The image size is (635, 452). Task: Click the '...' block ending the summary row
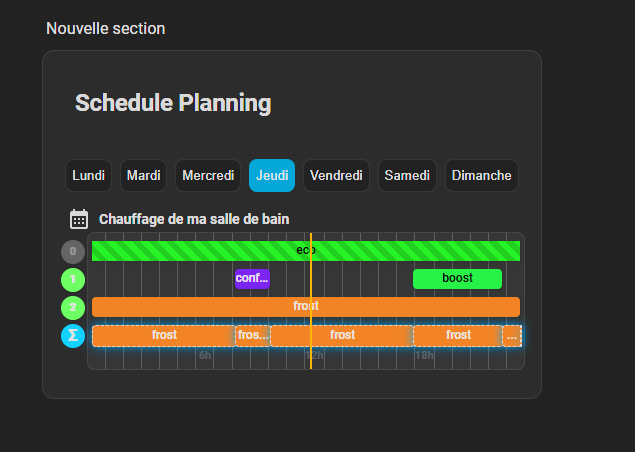[511, 336]
